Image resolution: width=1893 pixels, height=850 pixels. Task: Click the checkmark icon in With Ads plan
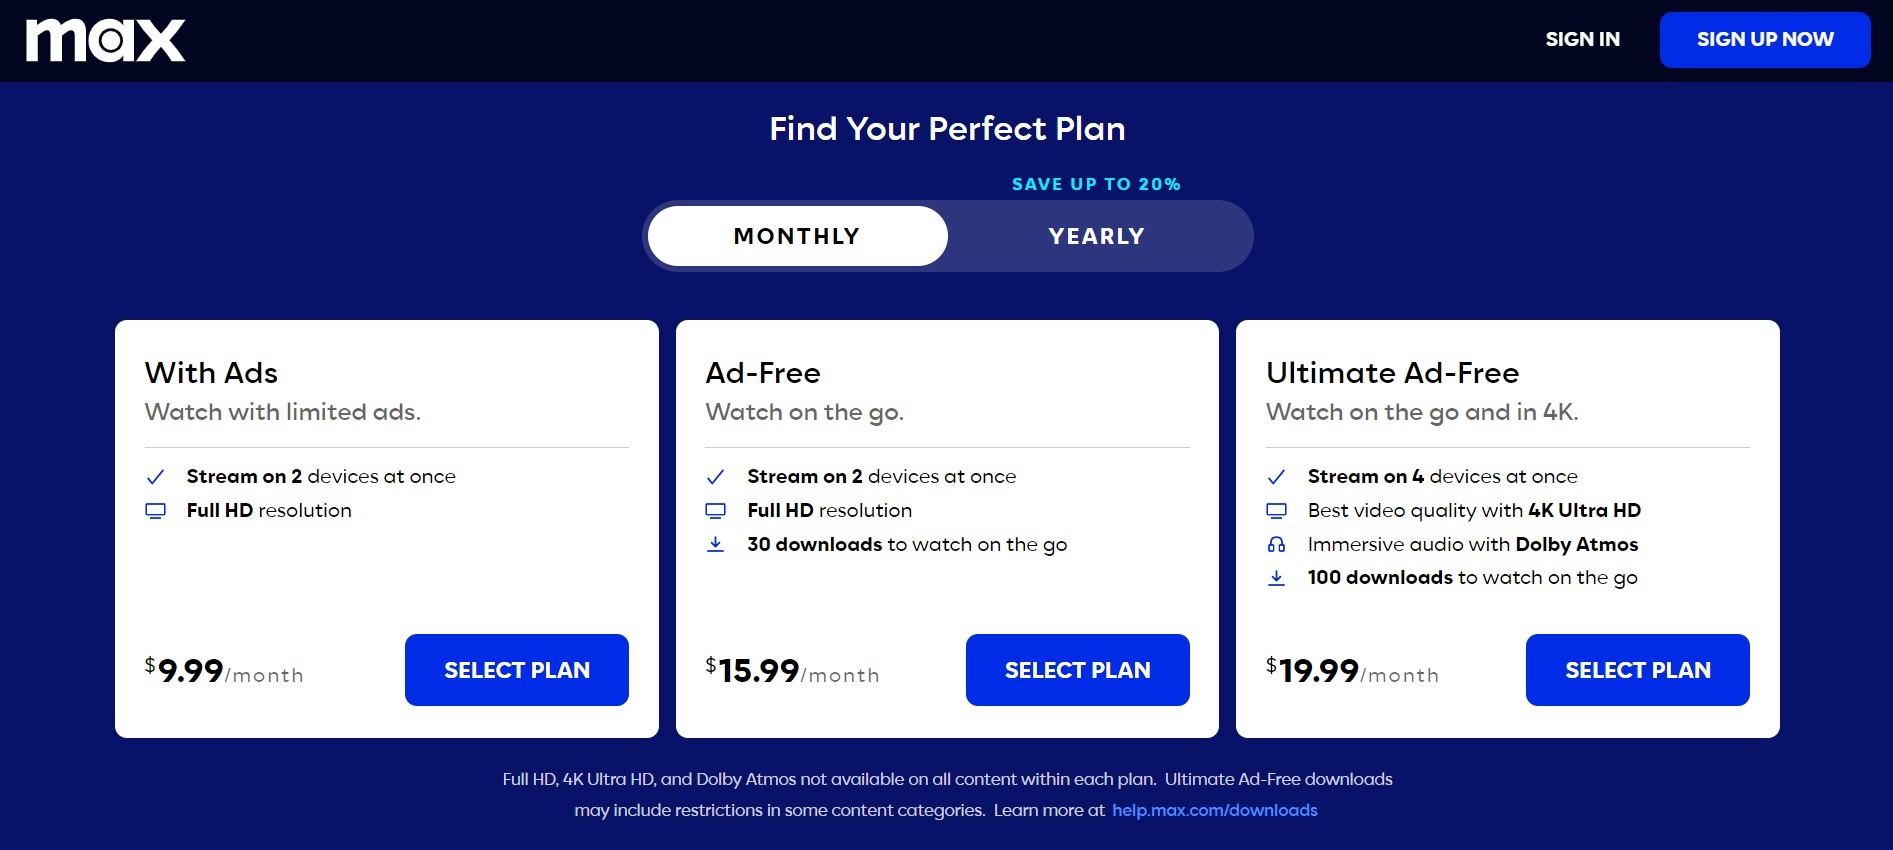pos(155,477)
